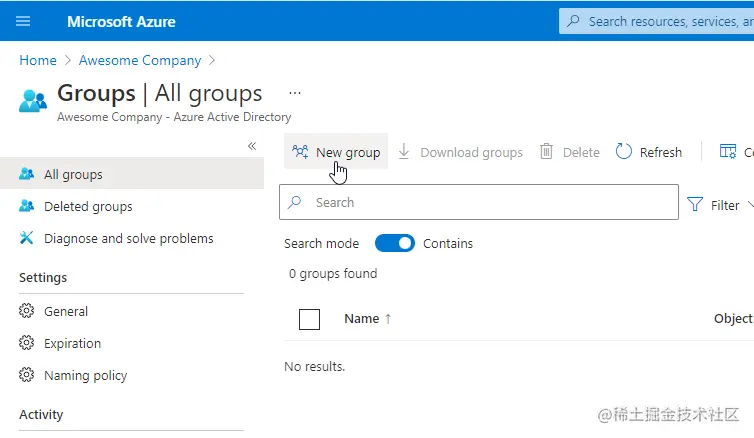Click the magnifier icon in groups search

[x=295, y=202]
